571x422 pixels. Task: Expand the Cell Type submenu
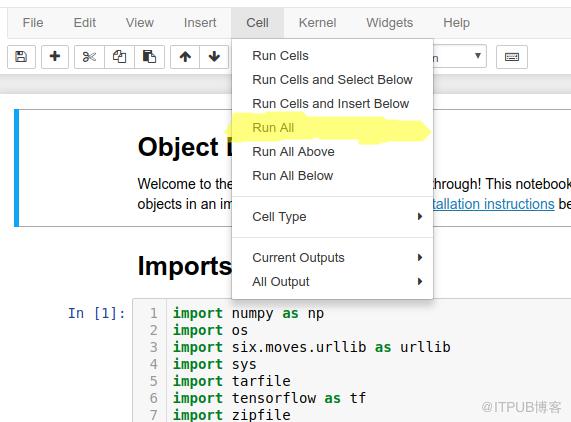[332, 217]
